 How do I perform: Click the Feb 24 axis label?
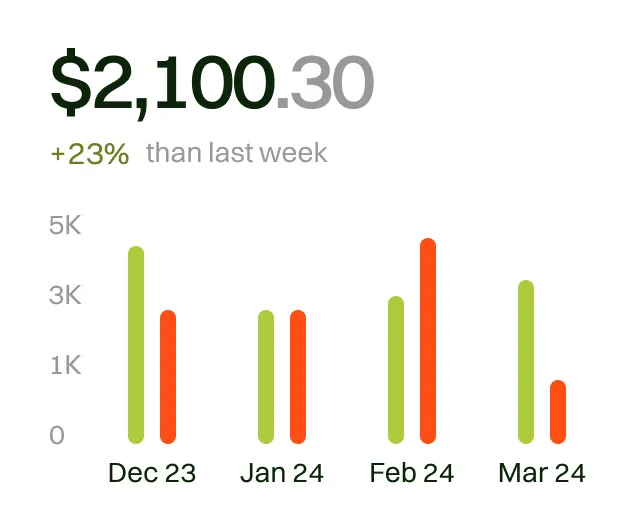(x=412, y=473)
